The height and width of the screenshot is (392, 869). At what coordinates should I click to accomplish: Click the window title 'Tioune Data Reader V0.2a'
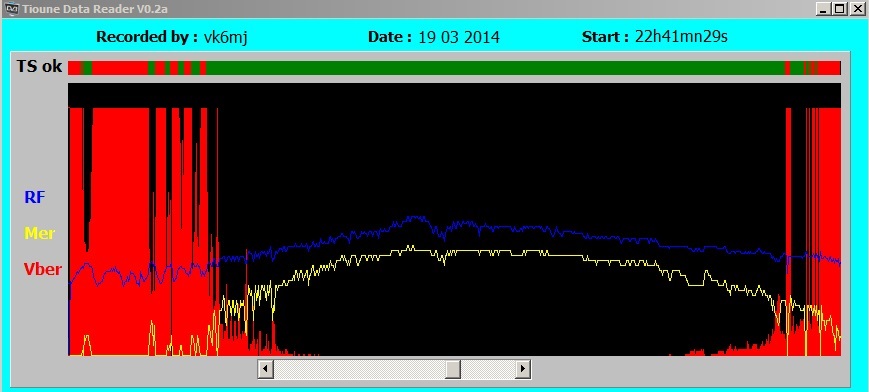pos(95,9)
